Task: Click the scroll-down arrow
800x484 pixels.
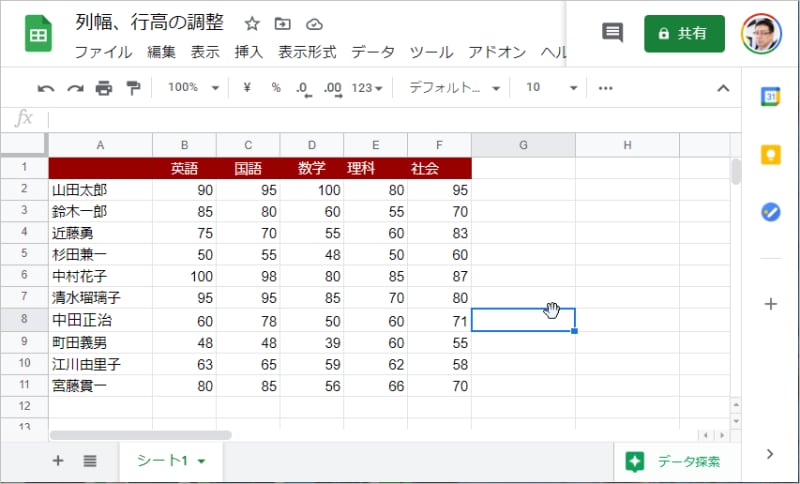Action: (x=735, y=421)
